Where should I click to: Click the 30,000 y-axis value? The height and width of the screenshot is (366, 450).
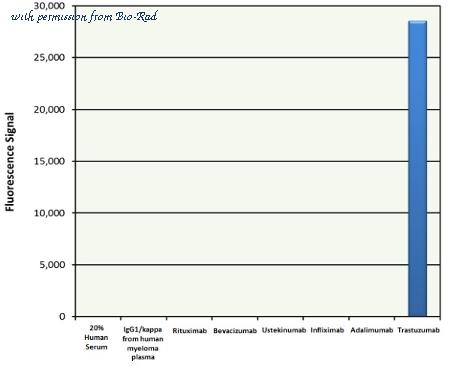pos(49,6)
